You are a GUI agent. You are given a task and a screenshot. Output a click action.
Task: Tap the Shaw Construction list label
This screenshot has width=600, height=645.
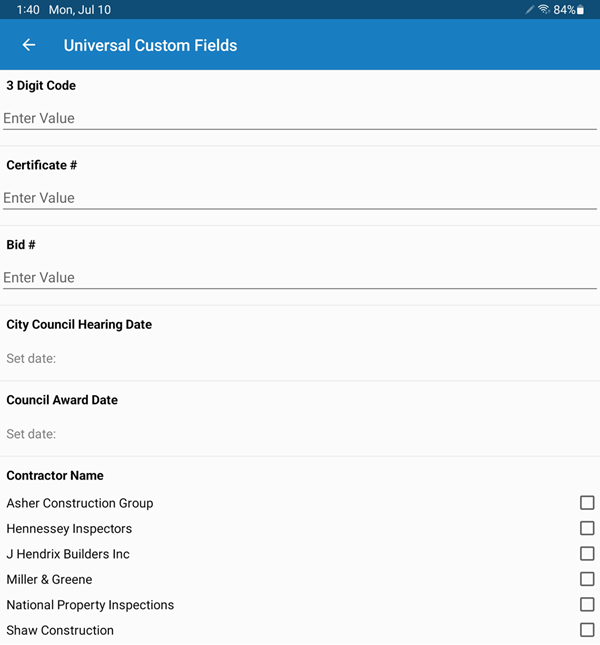tap(60, 630)
